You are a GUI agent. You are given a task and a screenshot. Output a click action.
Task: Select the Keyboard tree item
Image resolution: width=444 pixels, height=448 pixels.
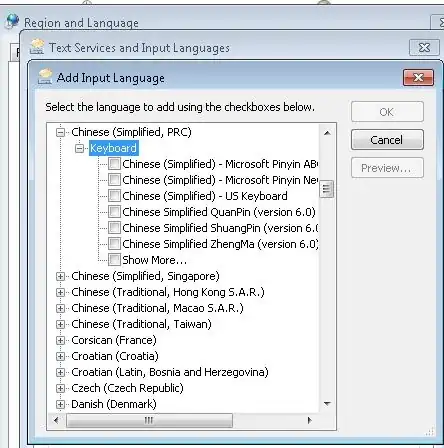pos(114,148)
